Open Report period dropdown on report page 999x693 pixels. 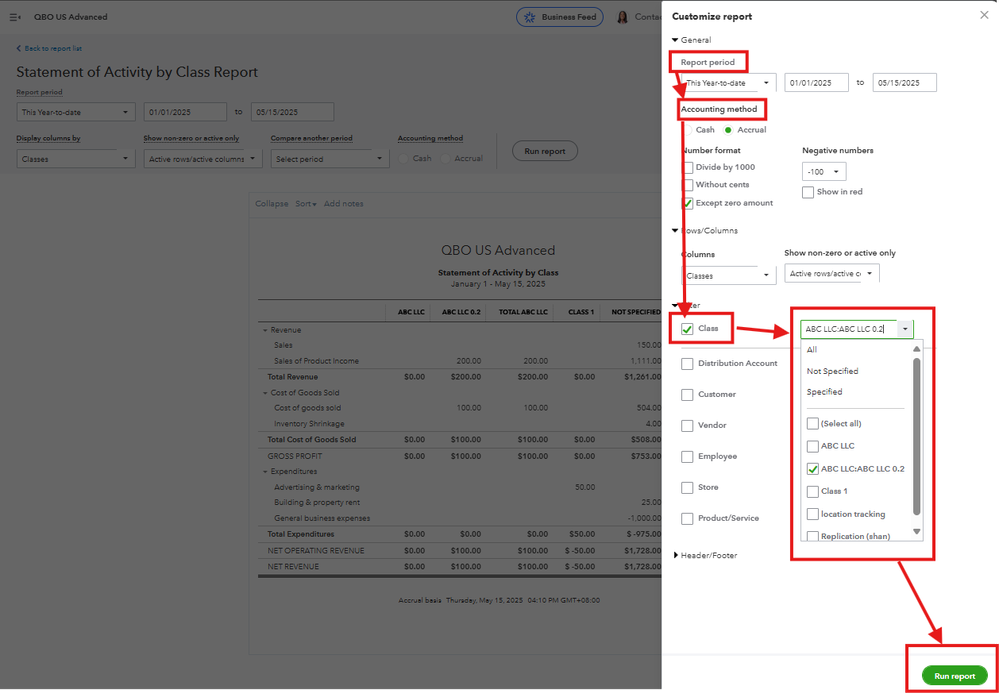click(76, 113)
